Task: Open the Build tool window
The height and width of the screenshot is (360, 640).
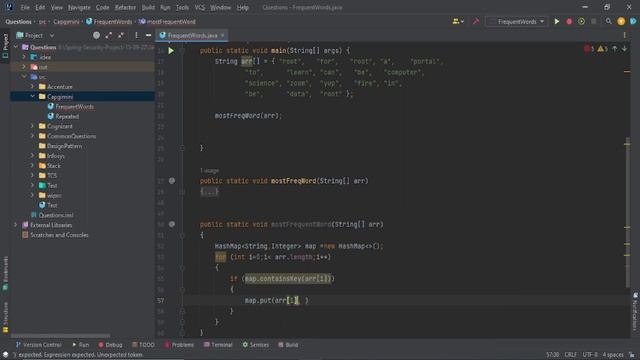Action: 288,345
